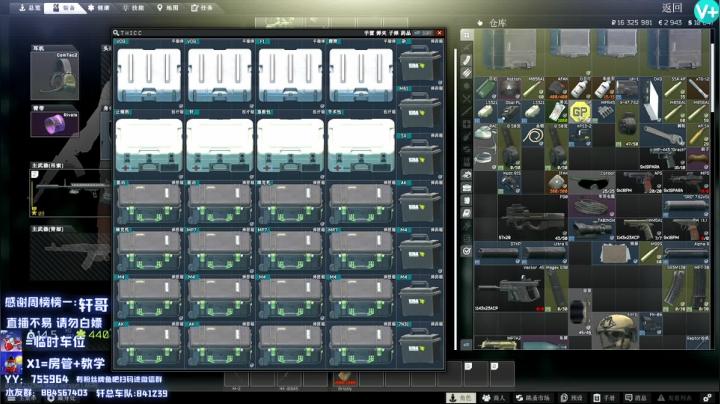Select the P90 submachine gun
The width and height of the screenshot is (720, 404).
tap(533, 217)
